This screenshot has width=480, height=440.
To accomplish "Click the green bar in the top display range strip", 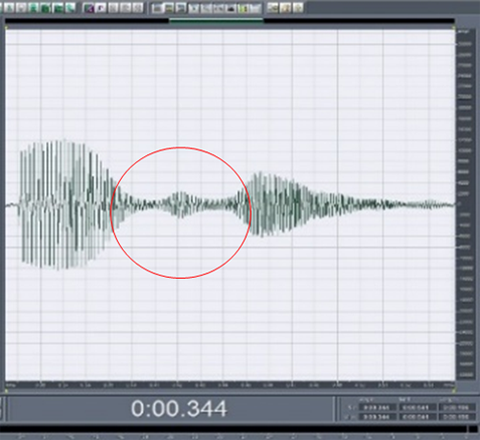I will click(x=216, y=21).
